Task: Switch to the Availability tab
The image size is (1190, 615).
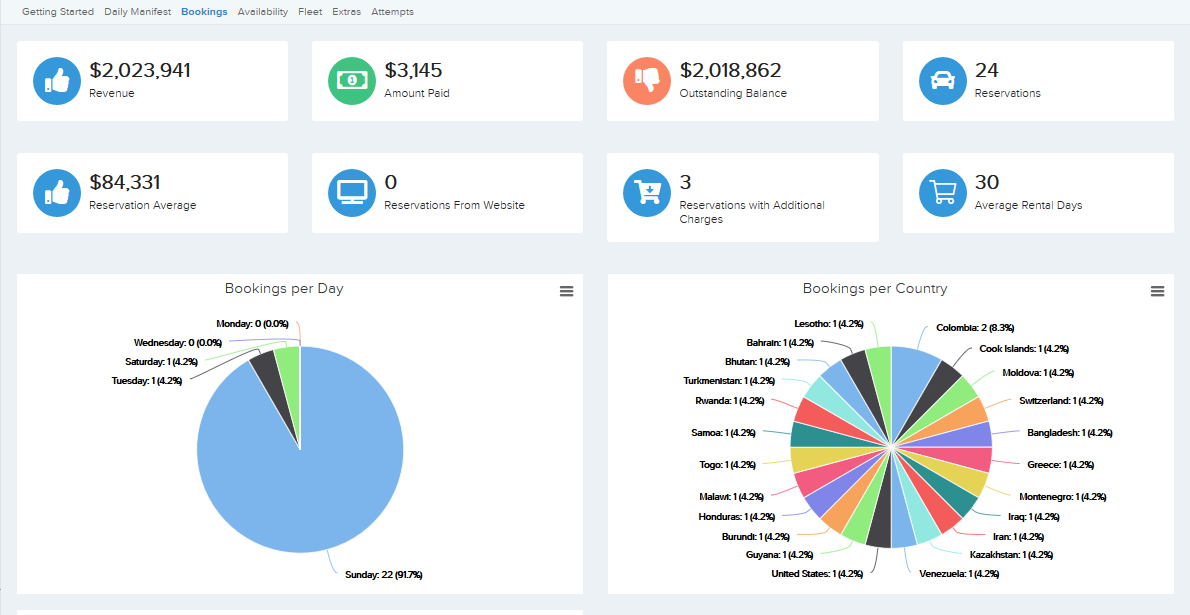Action: [263, 11]
